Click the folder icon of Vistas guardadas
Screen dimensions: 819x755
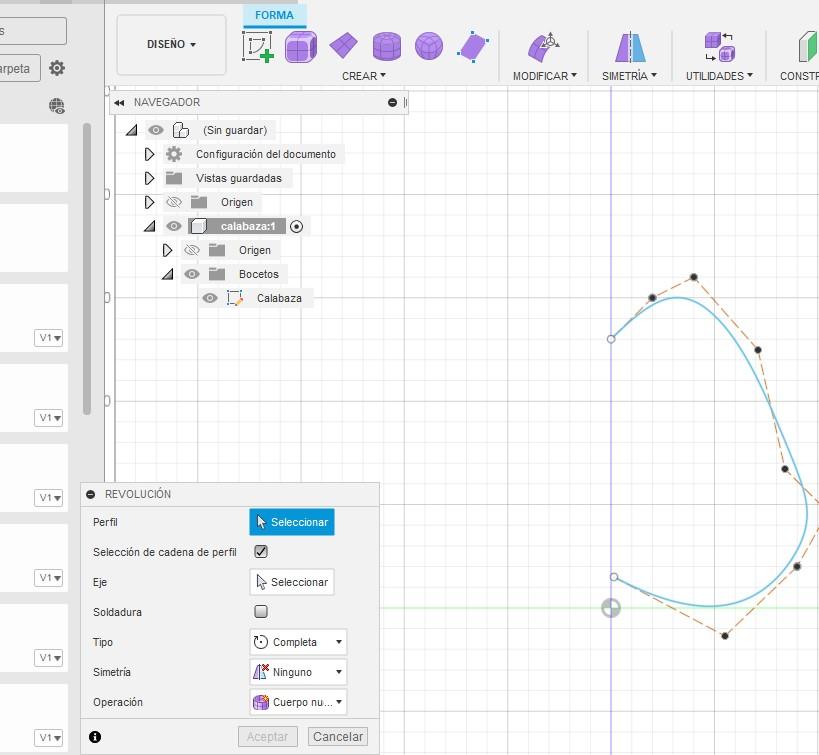(173, 178)
